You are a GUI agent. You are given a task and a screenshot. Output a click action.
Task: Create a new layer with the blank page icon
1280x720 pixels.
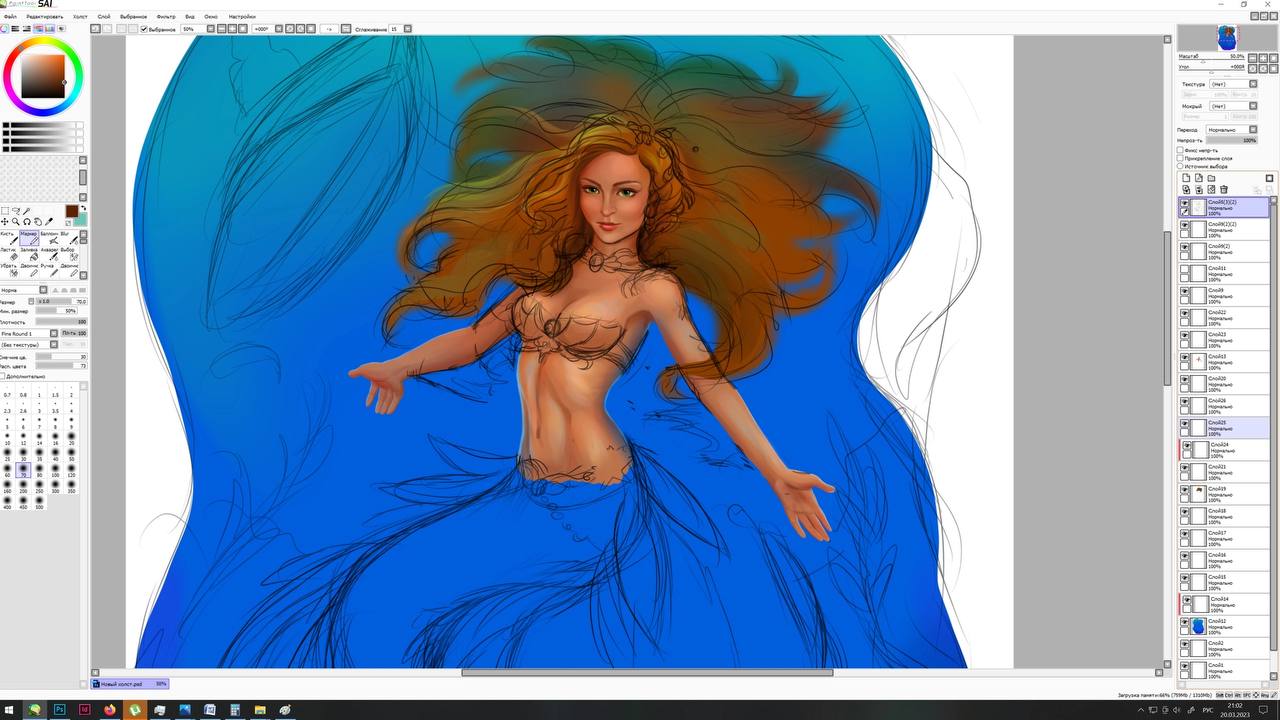pos(1186,178)
